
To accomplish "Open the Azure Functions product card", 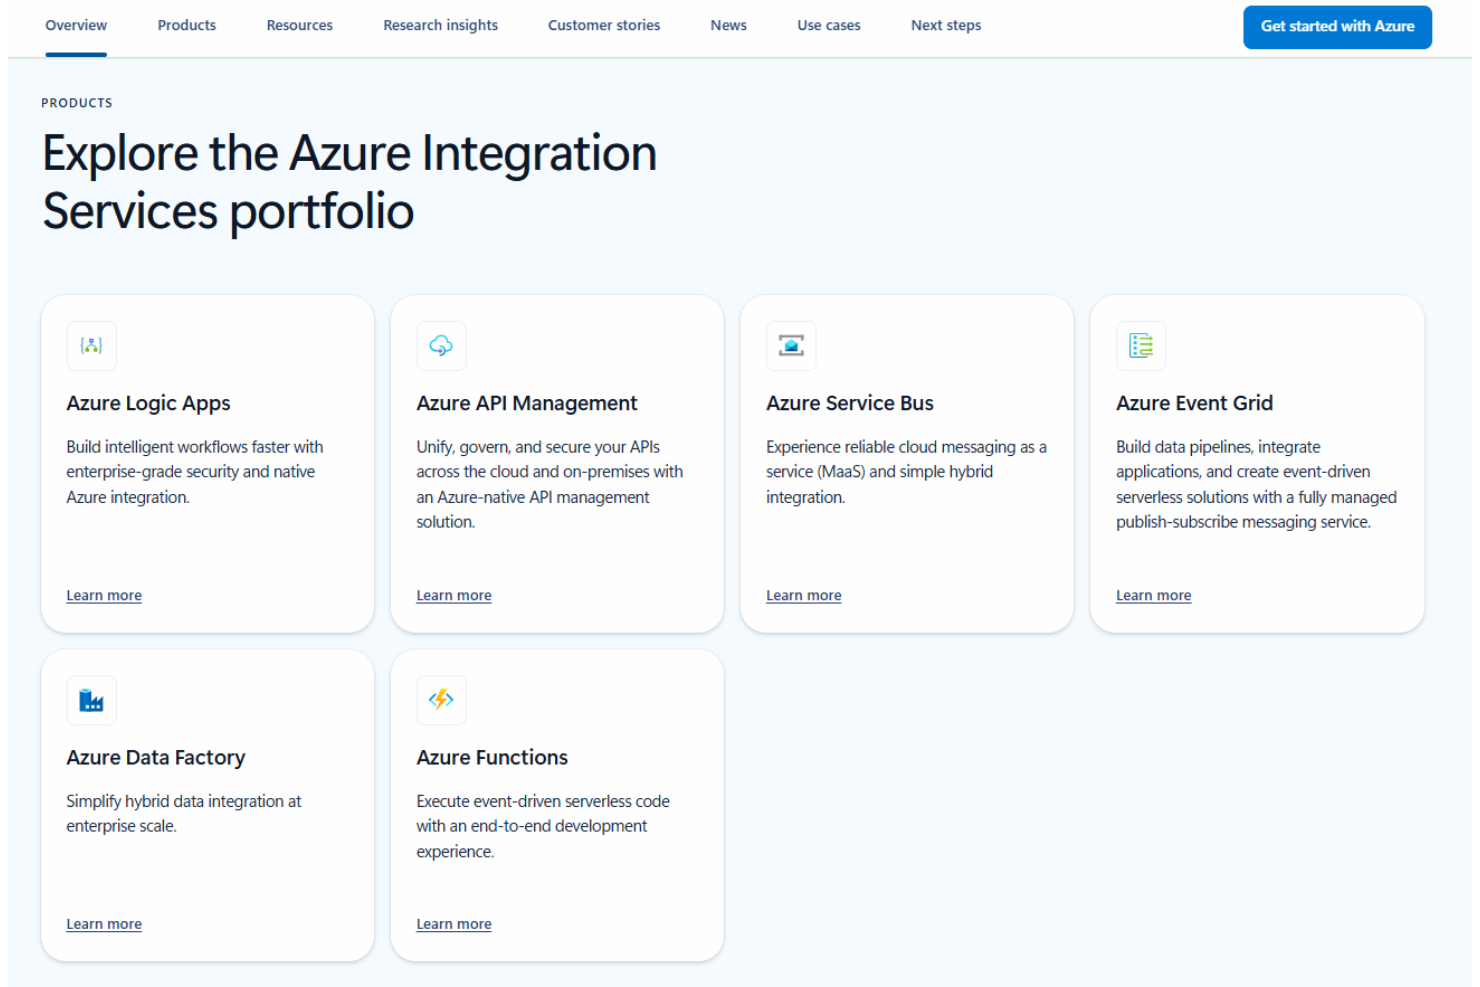I will [557, 805].
